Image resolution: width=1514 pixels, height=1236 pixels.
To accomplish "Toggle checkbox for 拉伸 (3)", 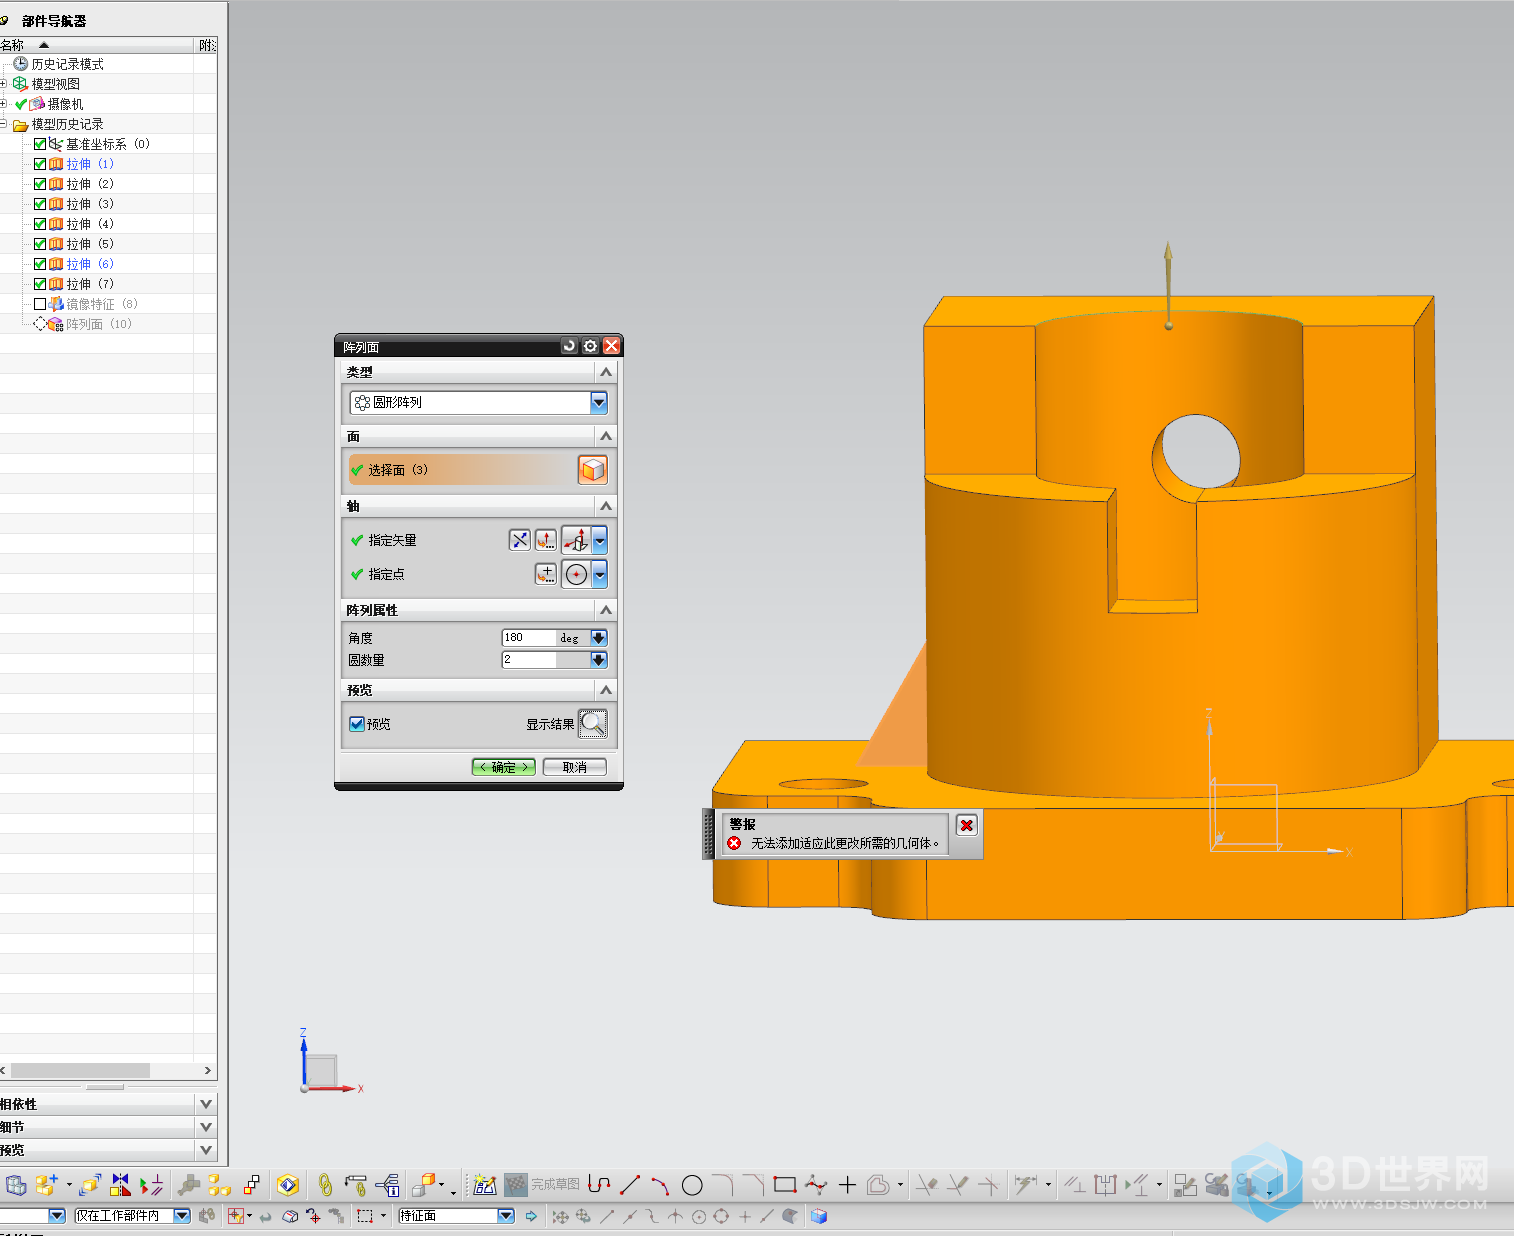I will [40, 204].
